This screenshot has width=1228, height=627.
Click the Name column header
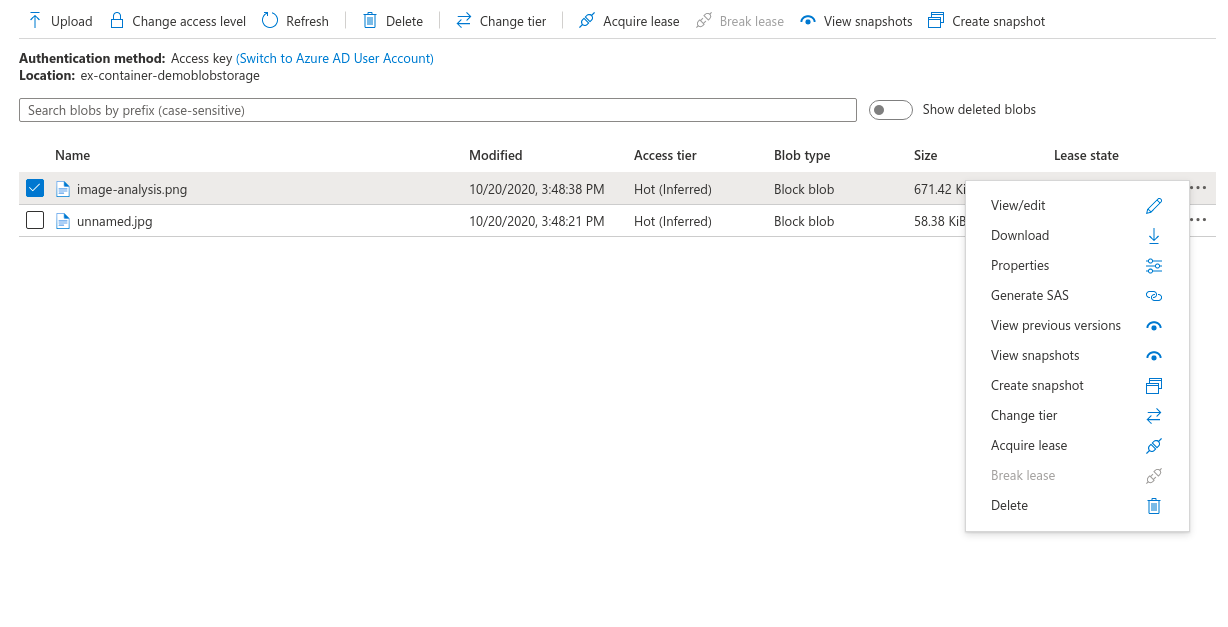point(72,155)
